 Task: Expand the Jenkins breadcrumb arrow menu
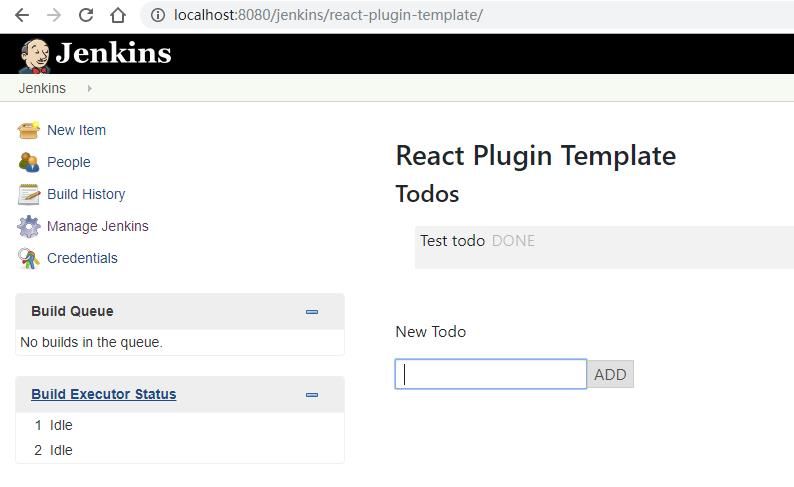click(x=89, y=88)
